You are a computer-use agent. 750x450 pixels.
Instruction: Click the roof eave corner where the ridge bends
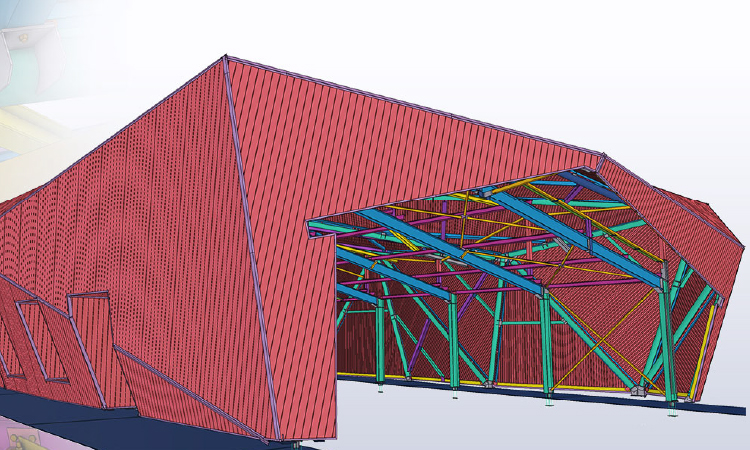coord(600,157)
